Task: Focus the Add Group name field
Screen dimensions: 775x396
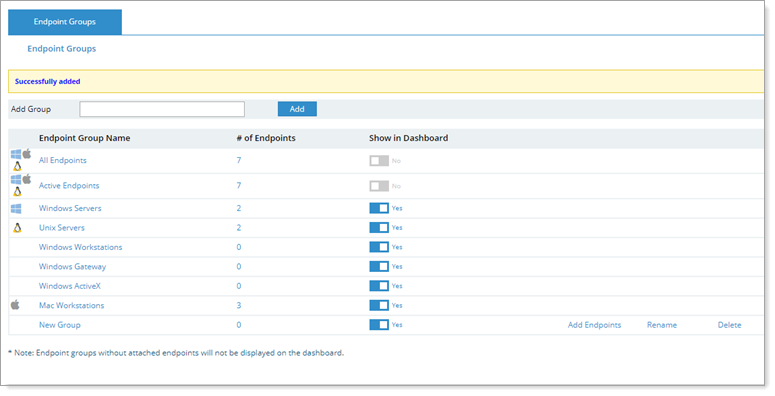Action: pos(162,109)
